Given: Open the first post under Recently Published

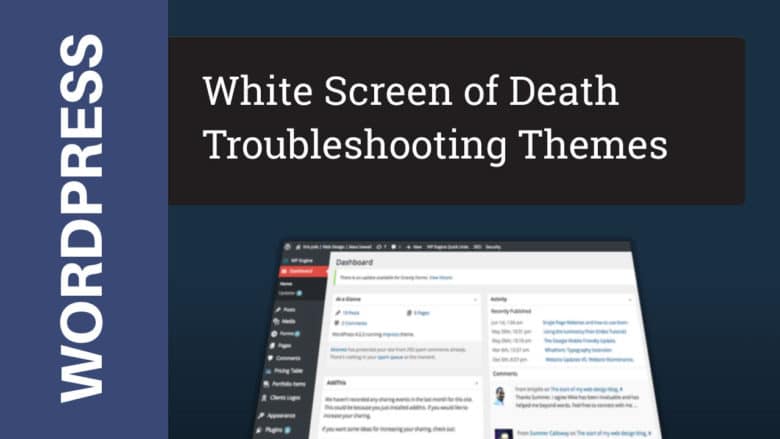Looking at the screenshot, I should [585, 323].
